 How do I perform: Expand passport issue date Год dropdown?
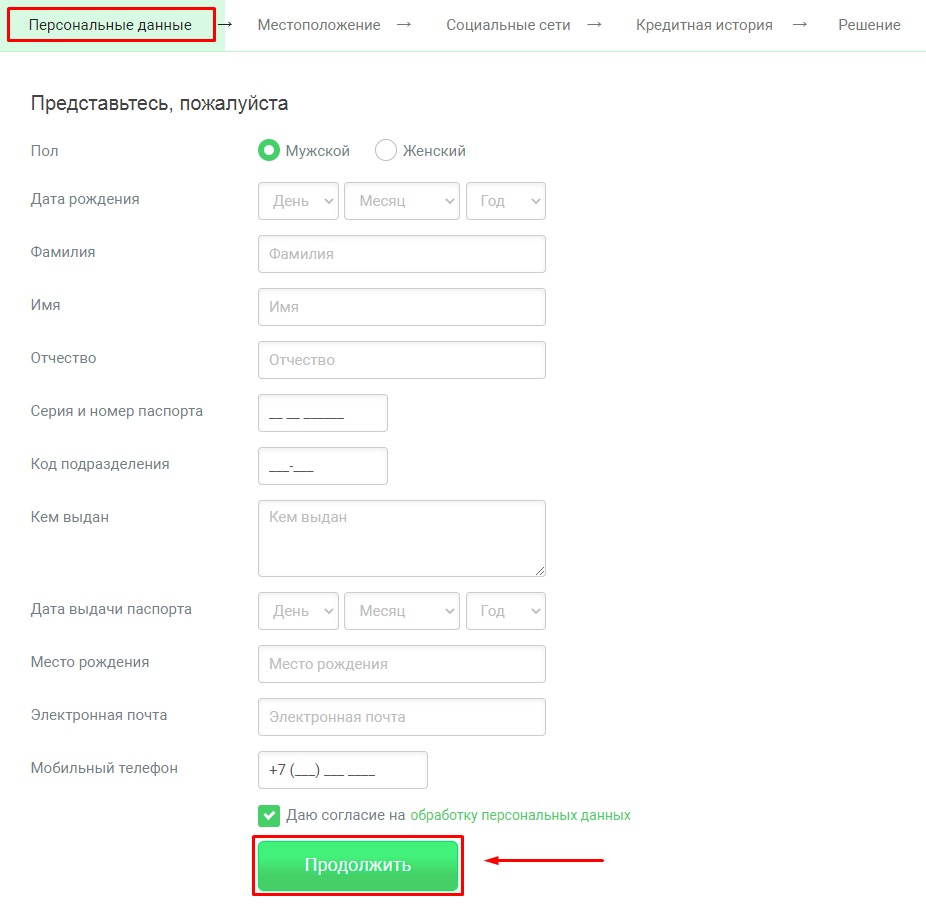(505, 611)
